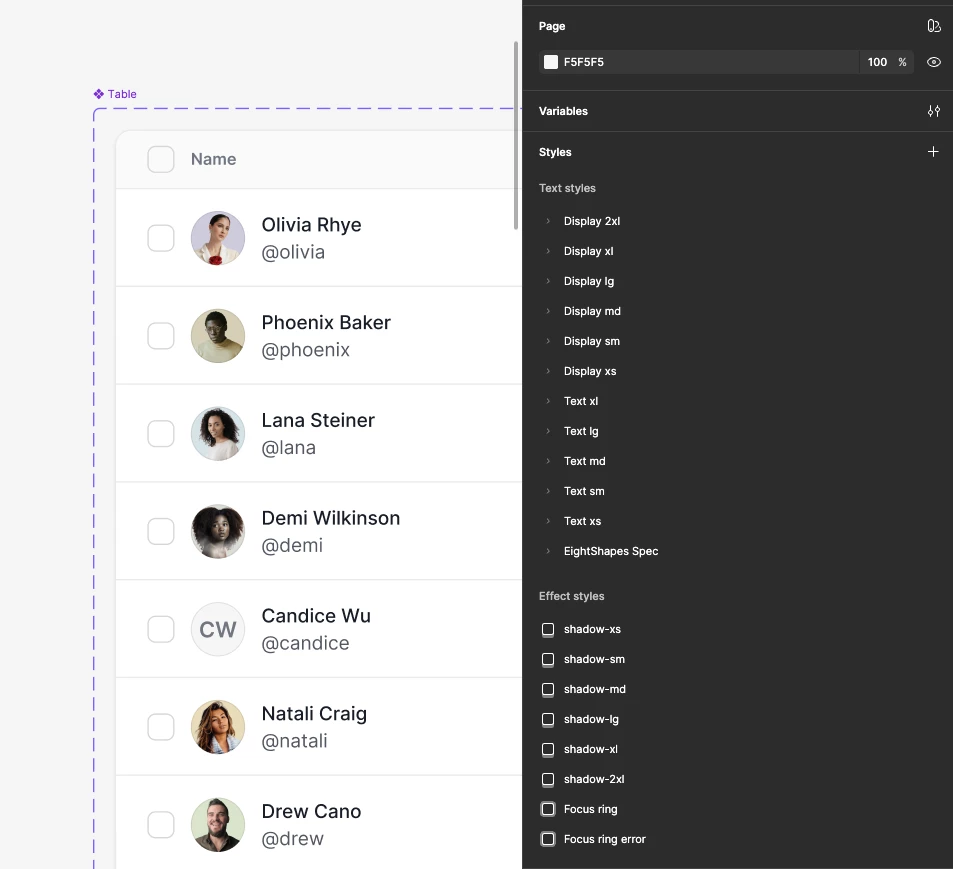Click the Focus ring error effect icon
The width and height of the screenshot is (953, 869).
[x=548, y=839]
